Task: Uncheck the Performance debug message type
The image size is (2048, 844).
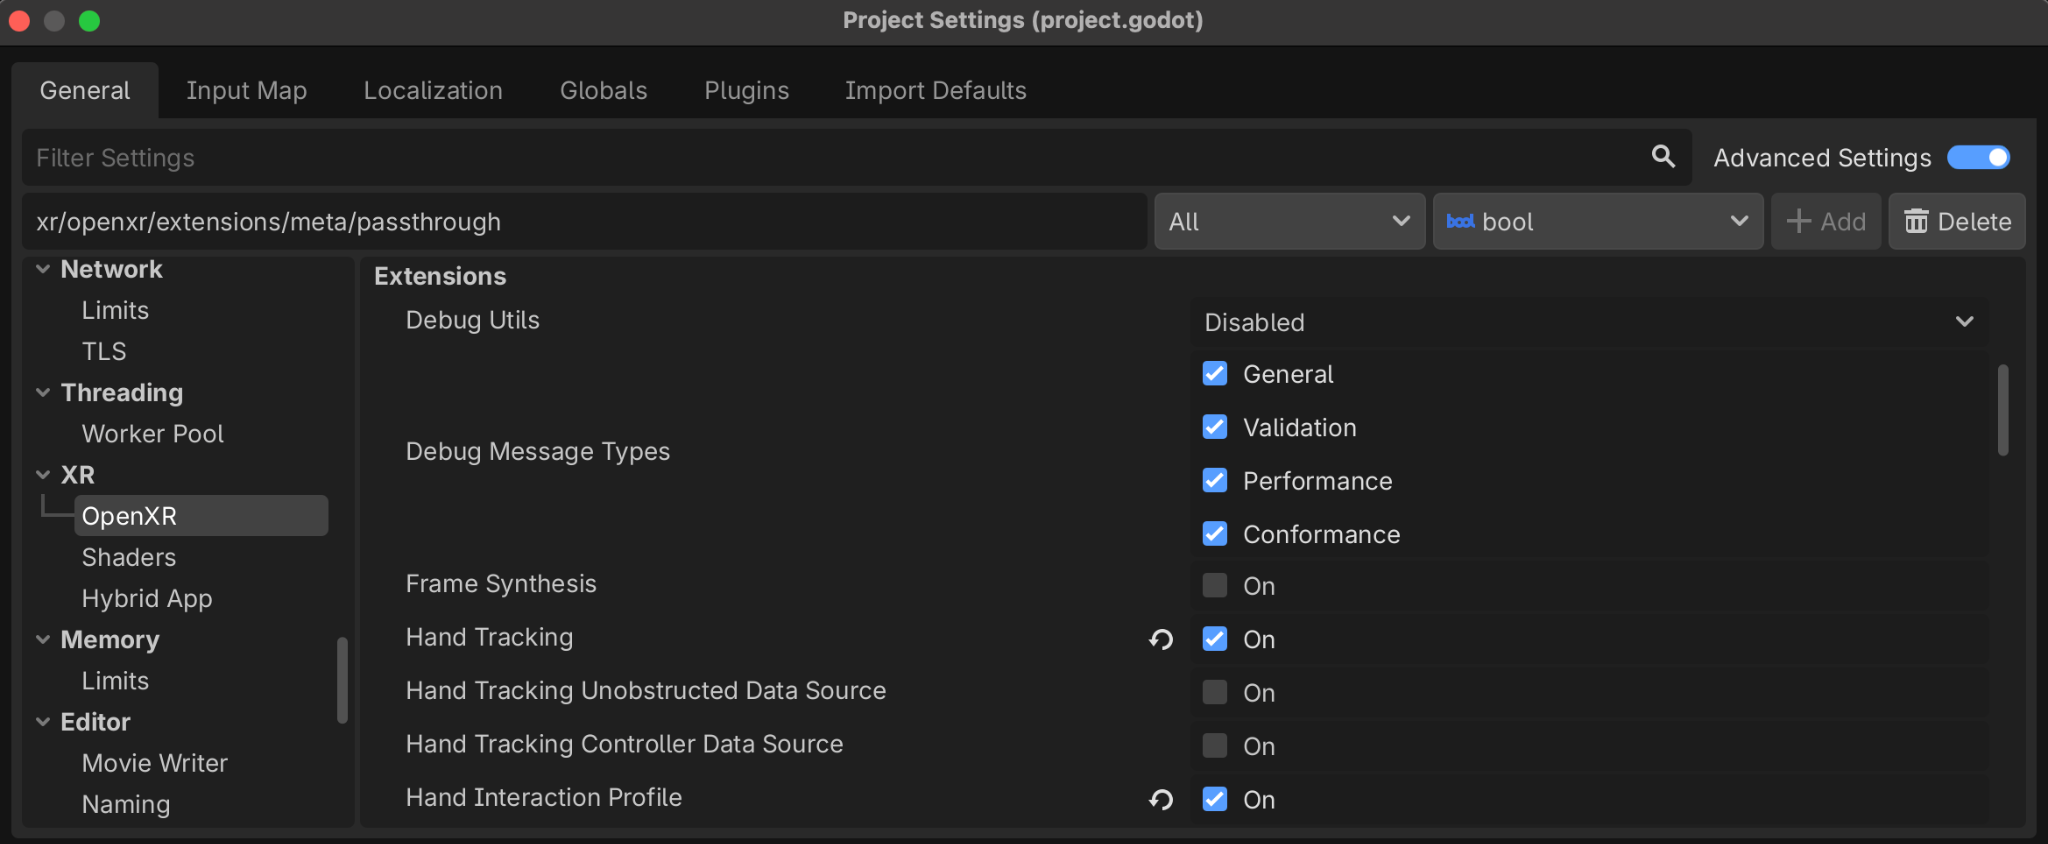Action: click(x=1215, y=480)
